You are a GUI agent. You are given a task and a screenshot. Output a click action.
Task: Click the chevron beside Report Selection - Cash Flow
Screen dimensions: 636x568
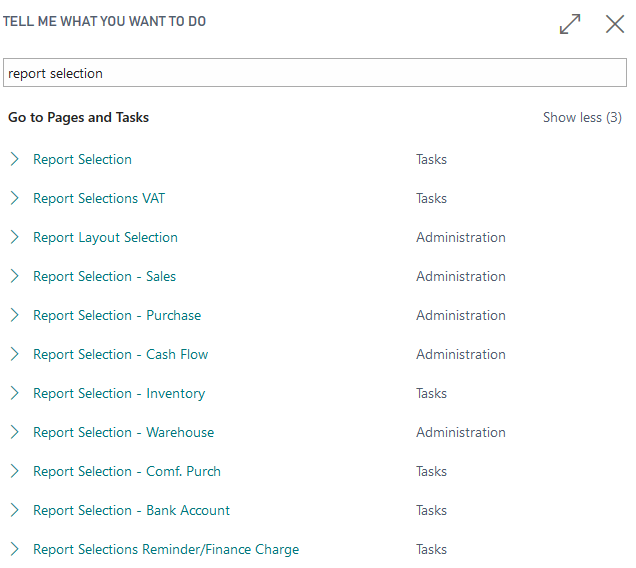pyautogui.click(x=15, y=354)
